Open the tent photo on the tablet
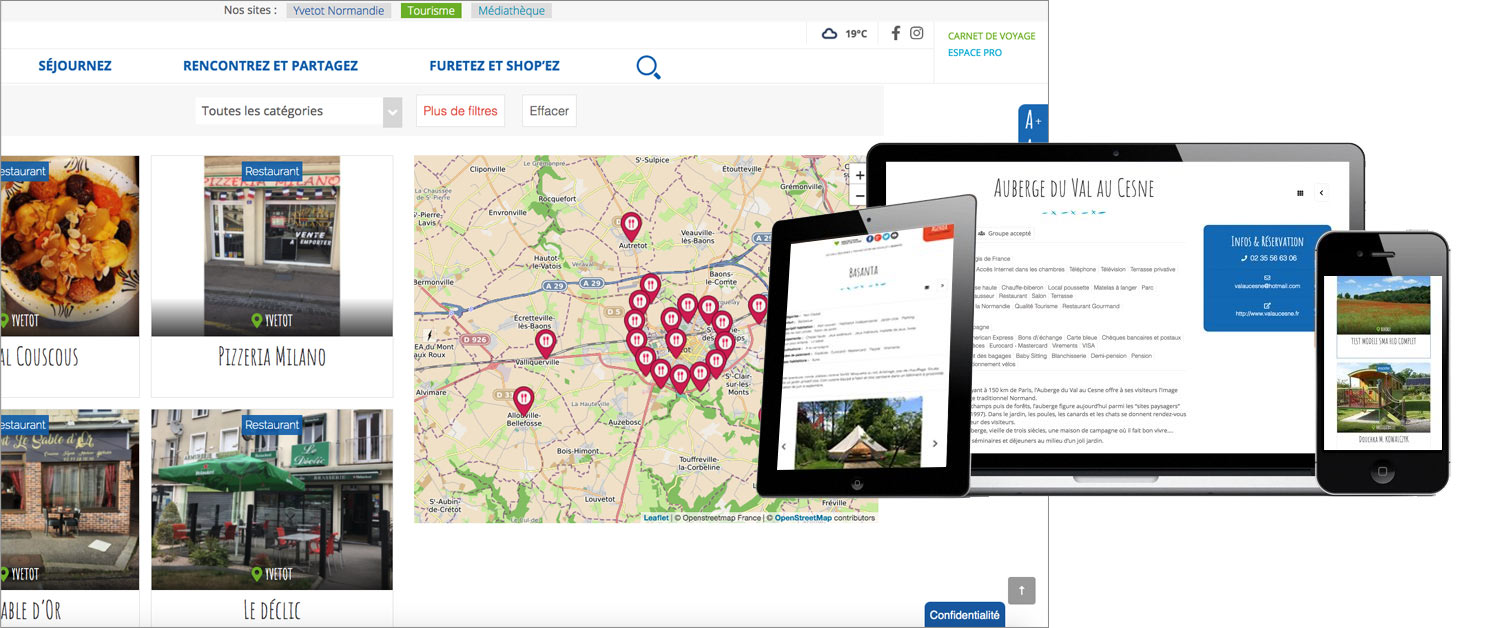Viewport: 1500px width, 628px height. pyautogui.click(x=860, y=434)
